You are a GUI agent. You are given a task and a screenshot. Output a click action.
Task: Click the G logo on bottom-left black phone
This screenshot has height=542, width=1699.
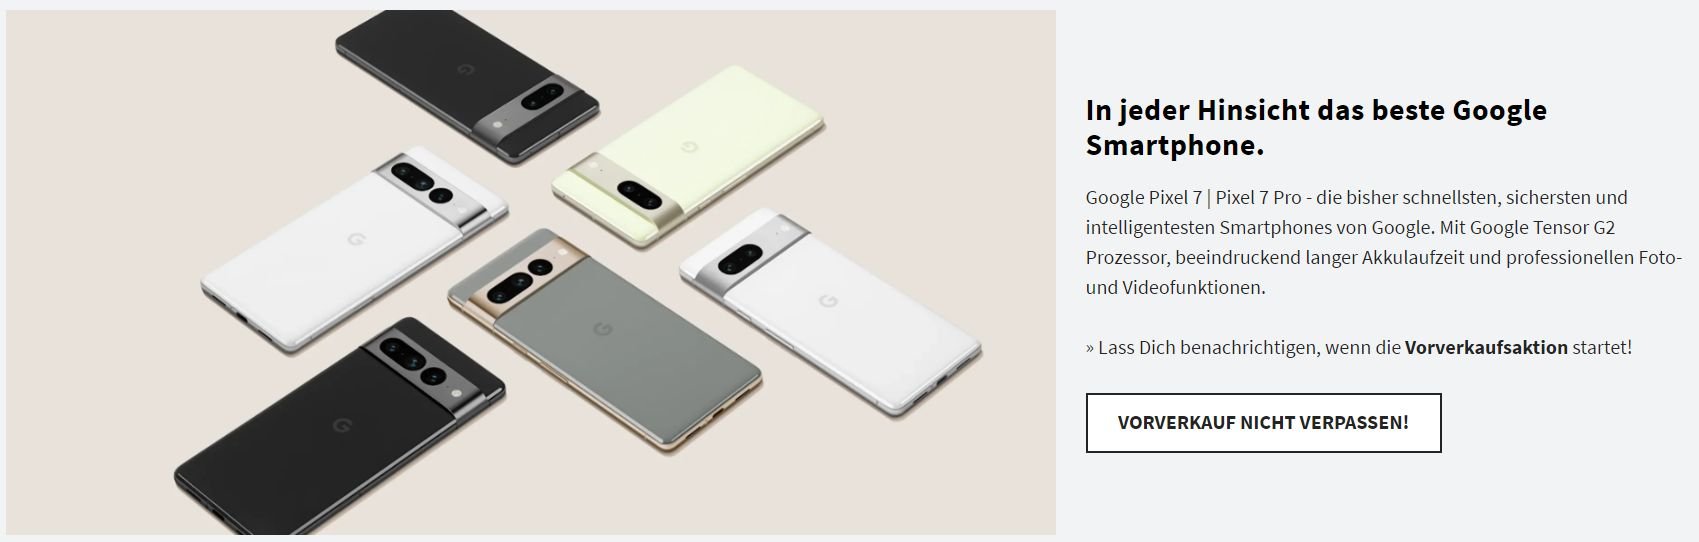[x=342, y=425]
